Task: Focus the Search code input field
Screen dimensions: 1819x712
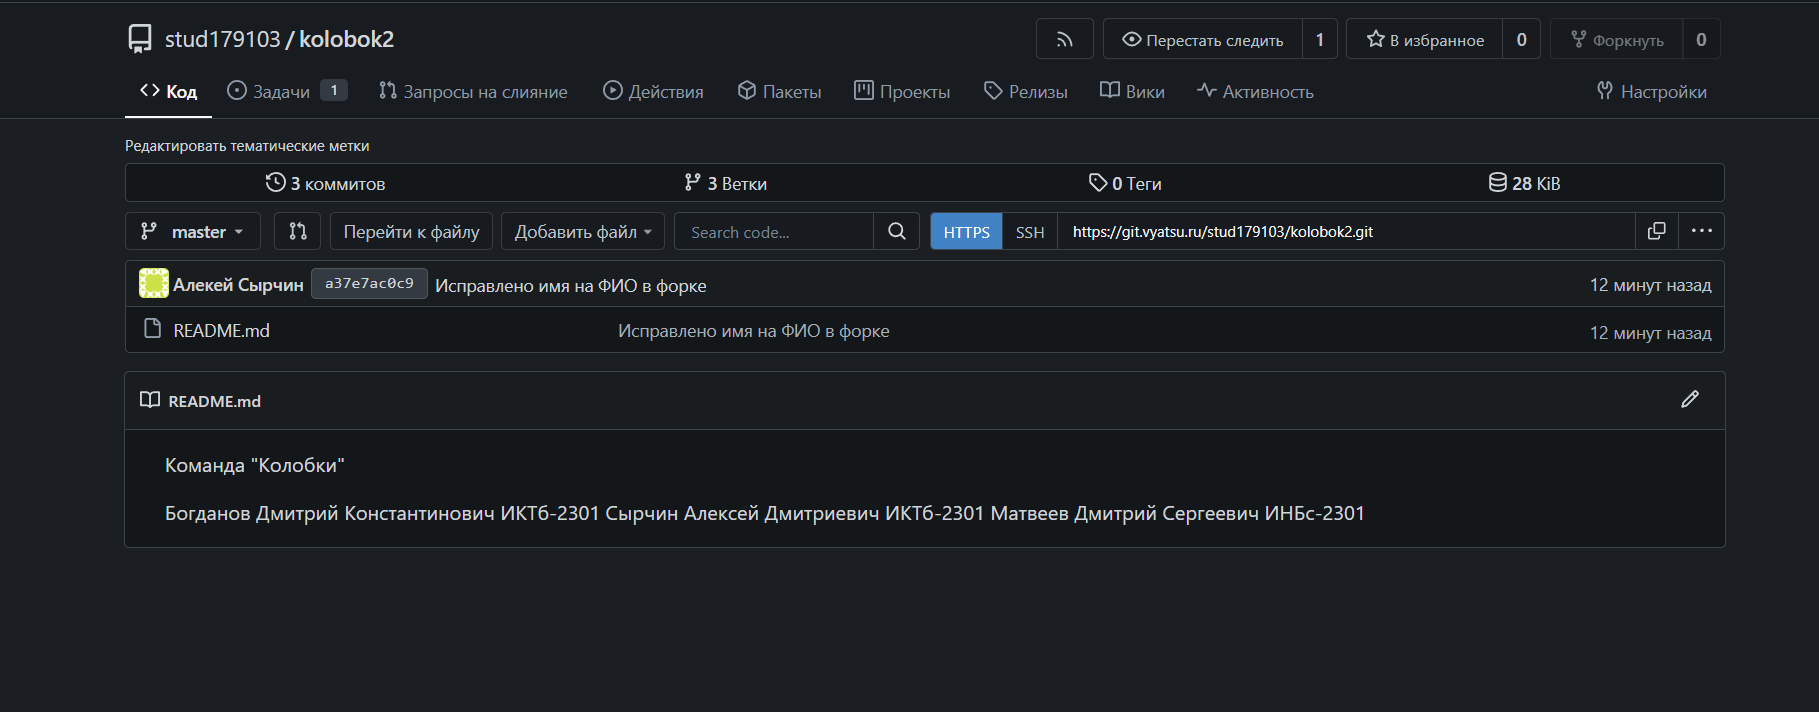Action: [x=773, y=232]
